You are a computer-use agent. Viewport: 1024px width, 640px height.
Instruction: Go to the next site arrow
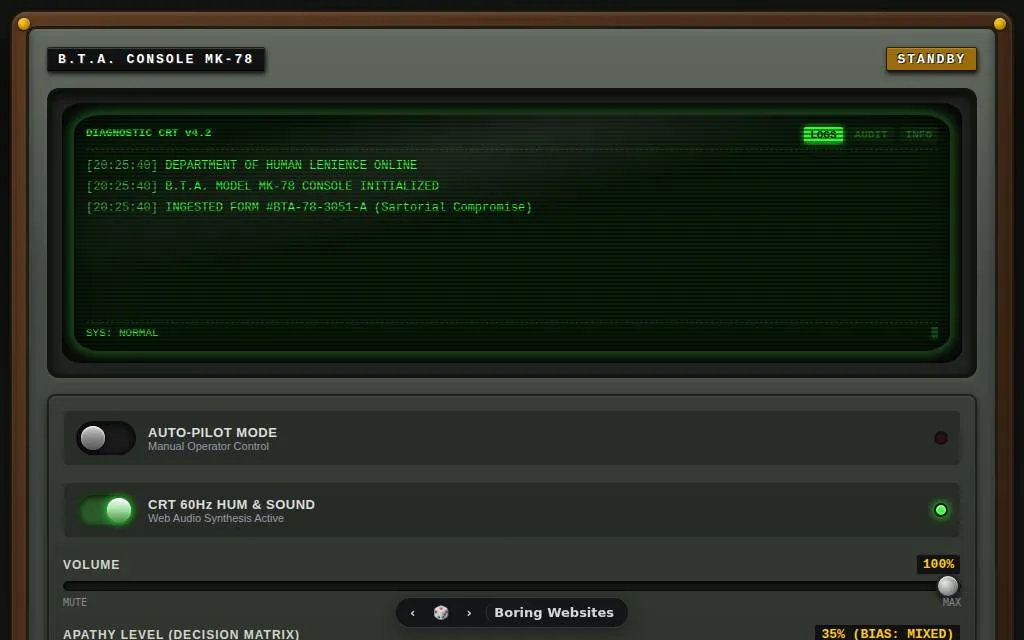point(469,613)
